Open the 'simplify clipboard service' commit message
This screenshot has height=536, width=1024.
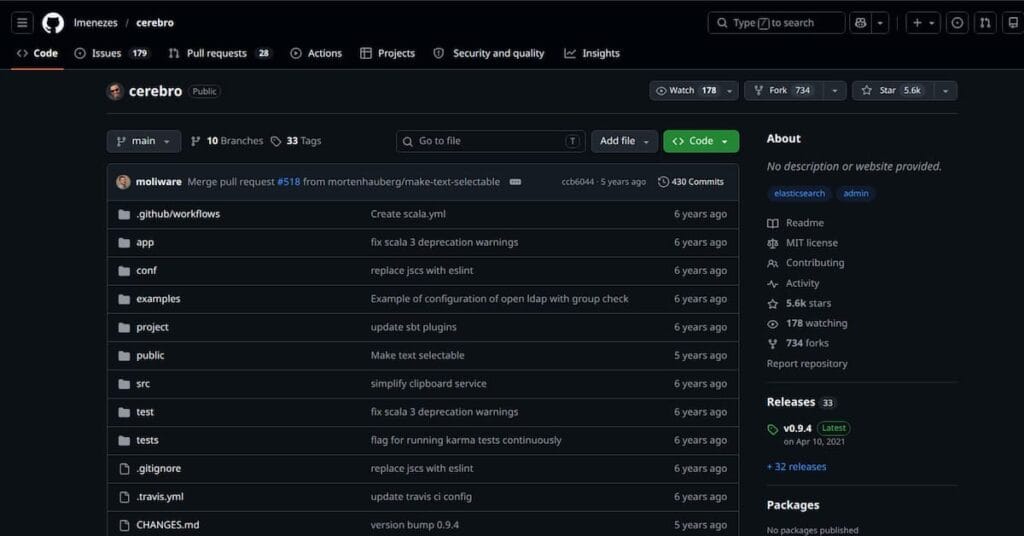[428, 384]
